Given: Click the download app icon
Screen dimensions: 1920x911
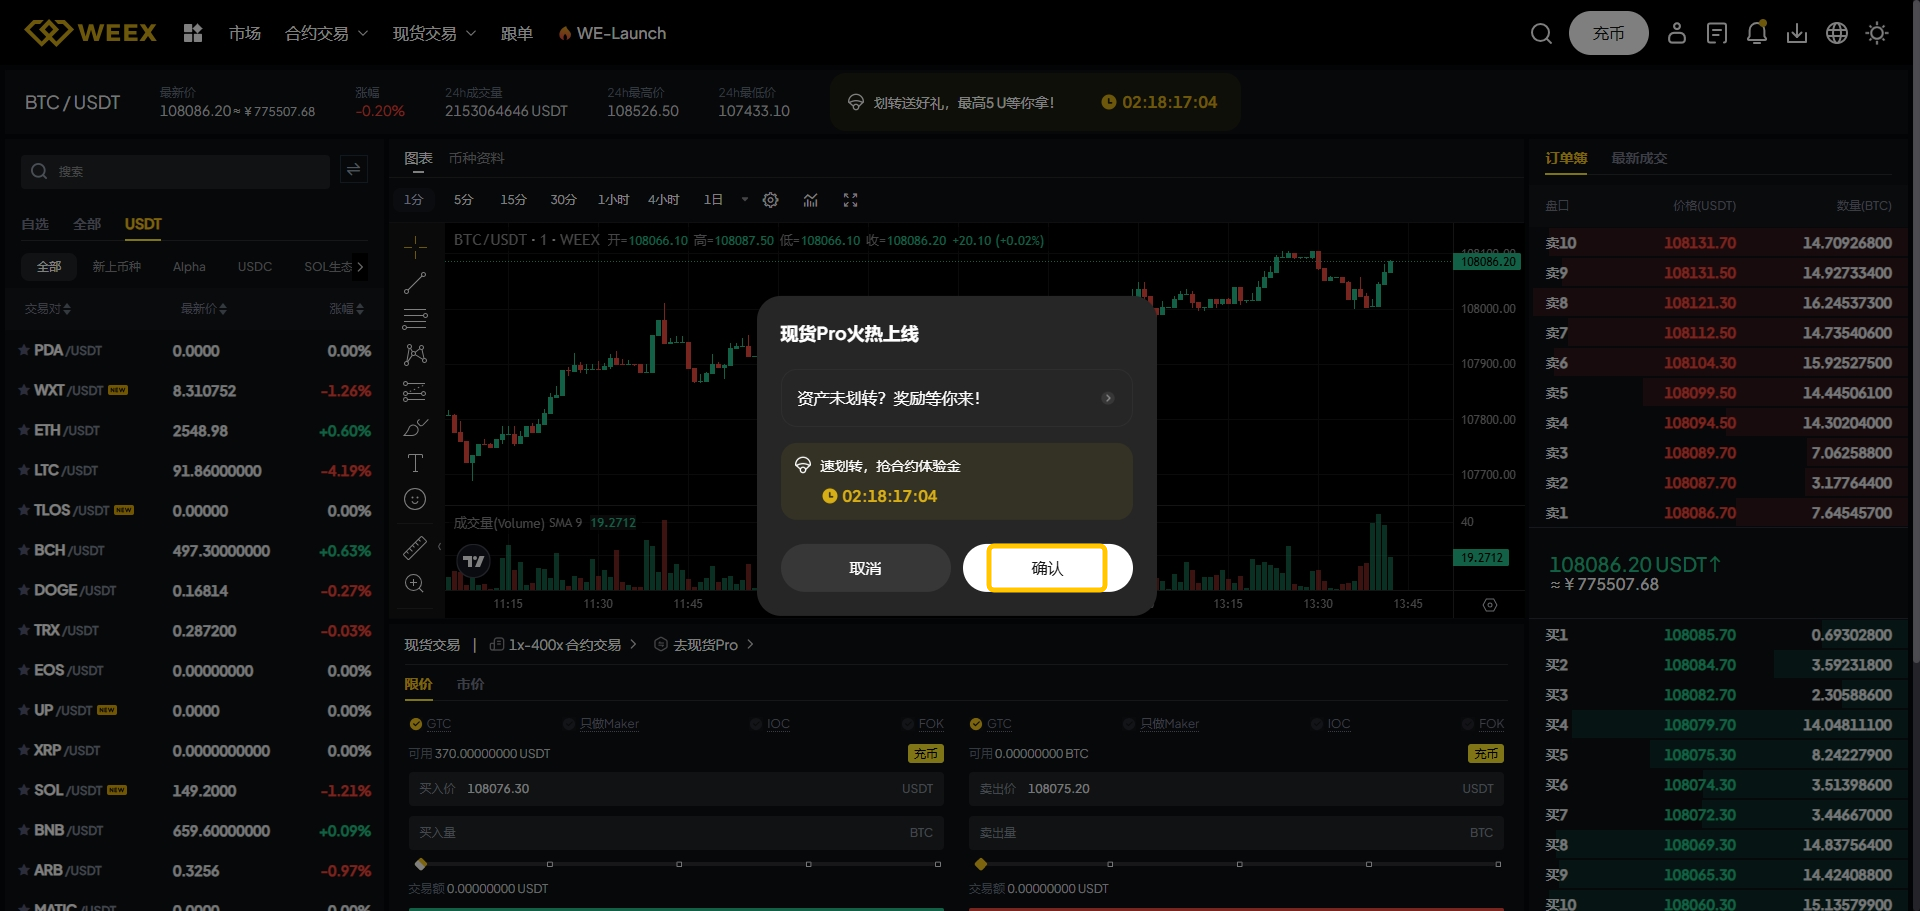Looking at the screenshot, I should (1797, 33).
